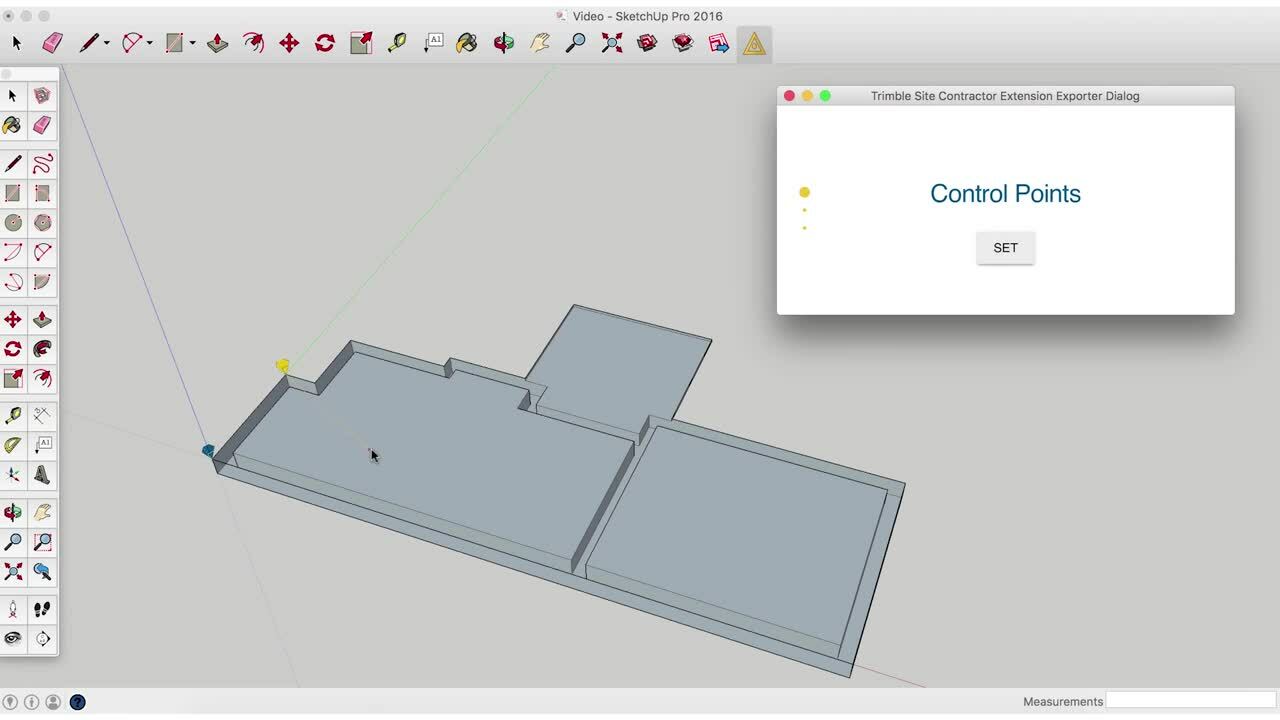Click the blue marker at the model origin
1280x720 pixels.
point(208,451)
